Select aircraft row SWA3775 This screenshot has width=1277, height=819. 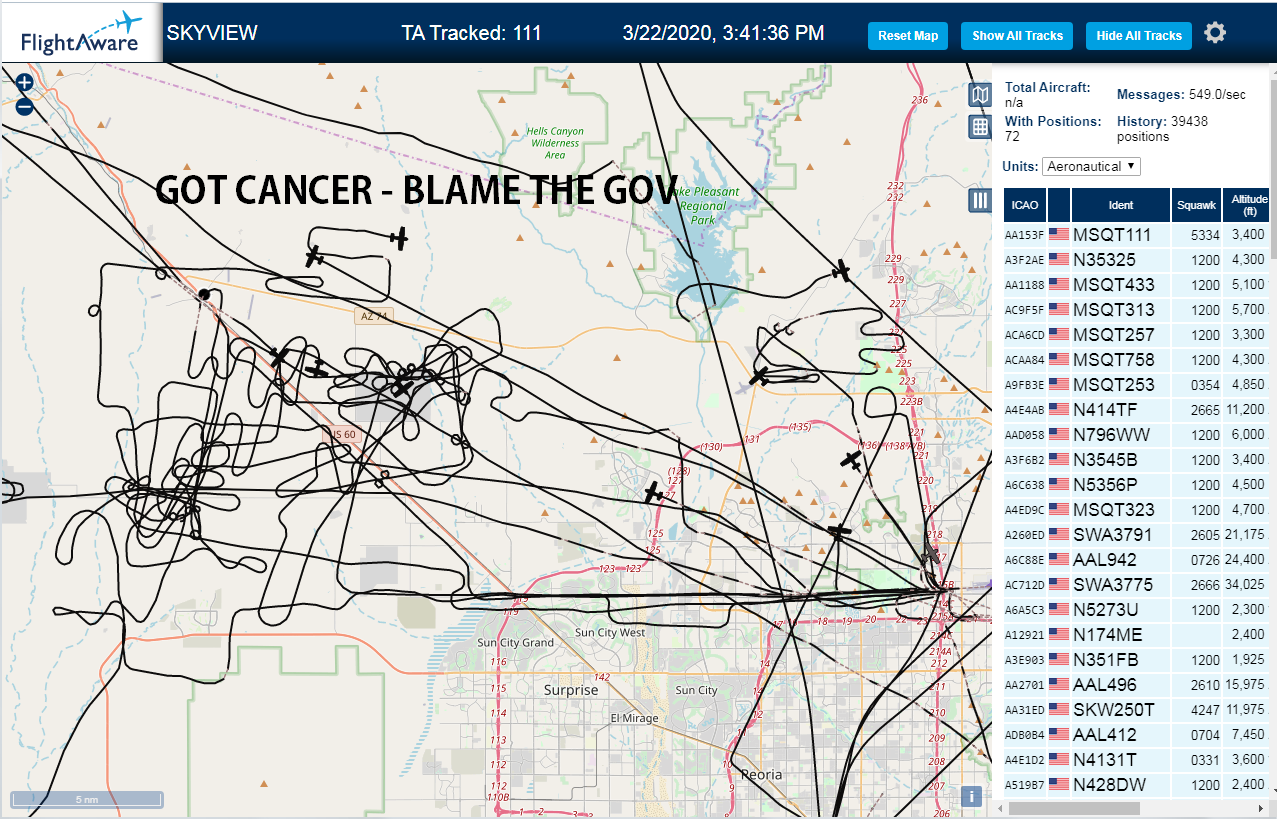click(1137, 585)
